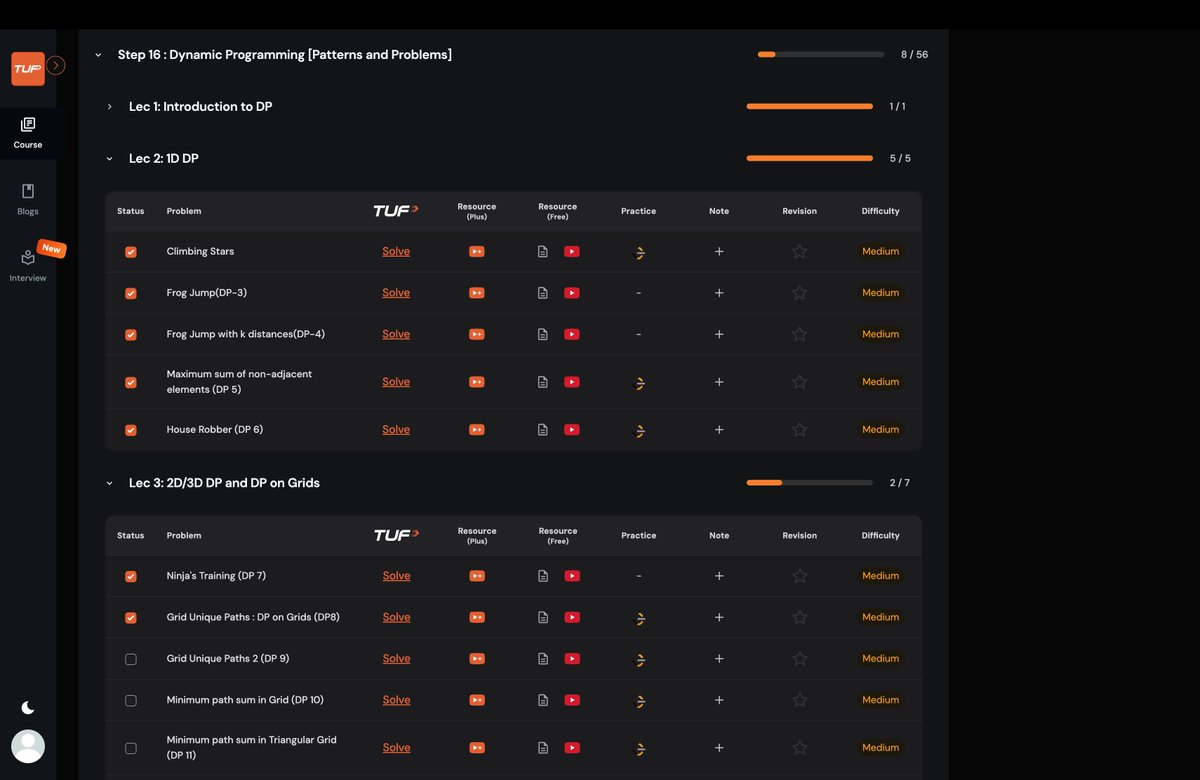Check Grid Unique Paths 2 (DP 9) checkbox
Screen dimensions: 1200x780
(131, 660)
